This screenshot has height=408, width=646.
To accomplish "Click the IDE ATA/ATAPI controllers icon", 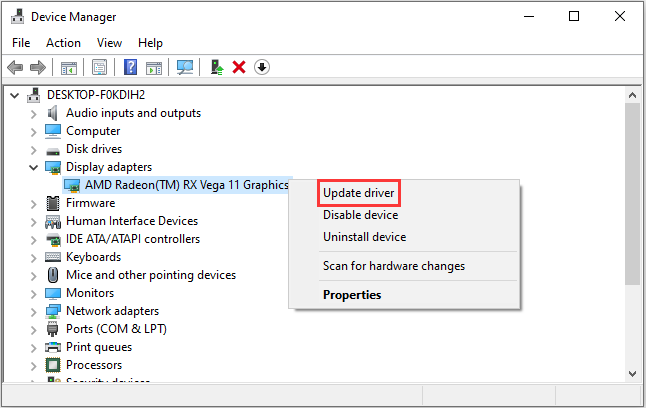I will [x=53, y=239].
